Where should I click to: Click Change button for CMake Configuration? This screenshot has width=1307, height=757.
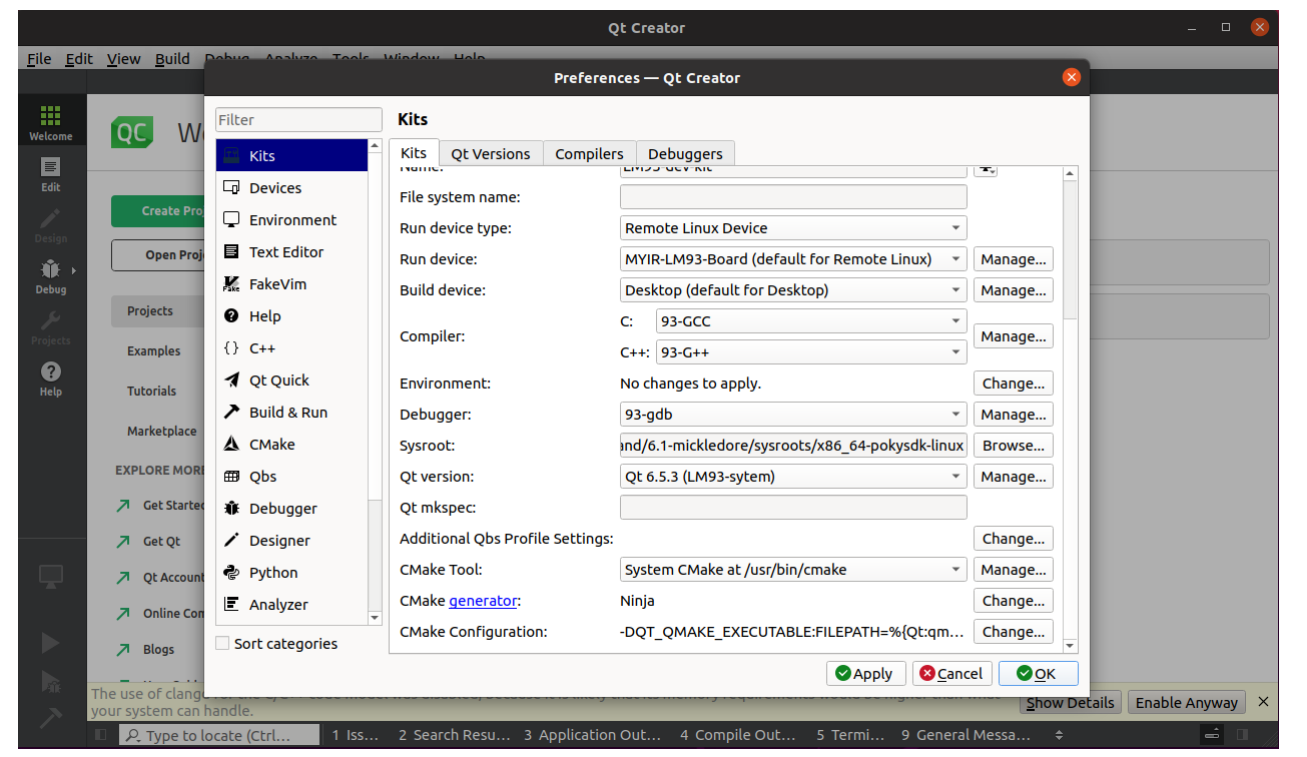click(x=1013, y=631)
